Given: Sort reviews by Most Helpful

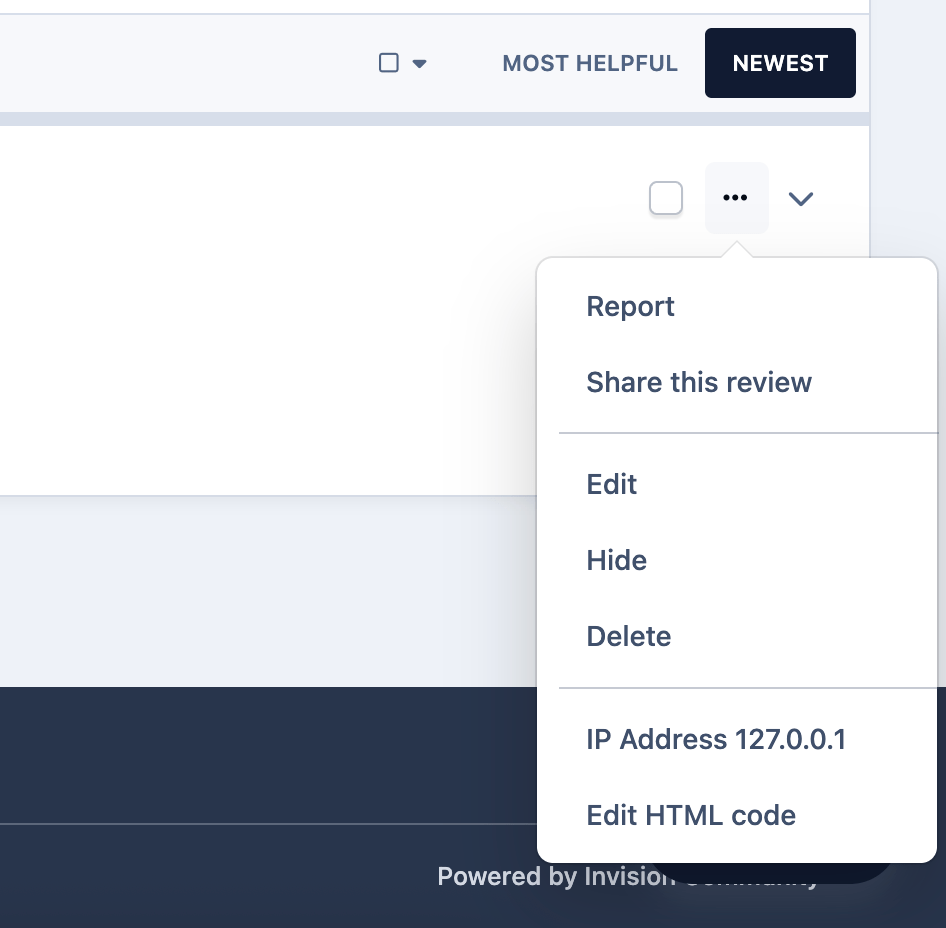Looking at the screenshot, I should click(590, 63).
